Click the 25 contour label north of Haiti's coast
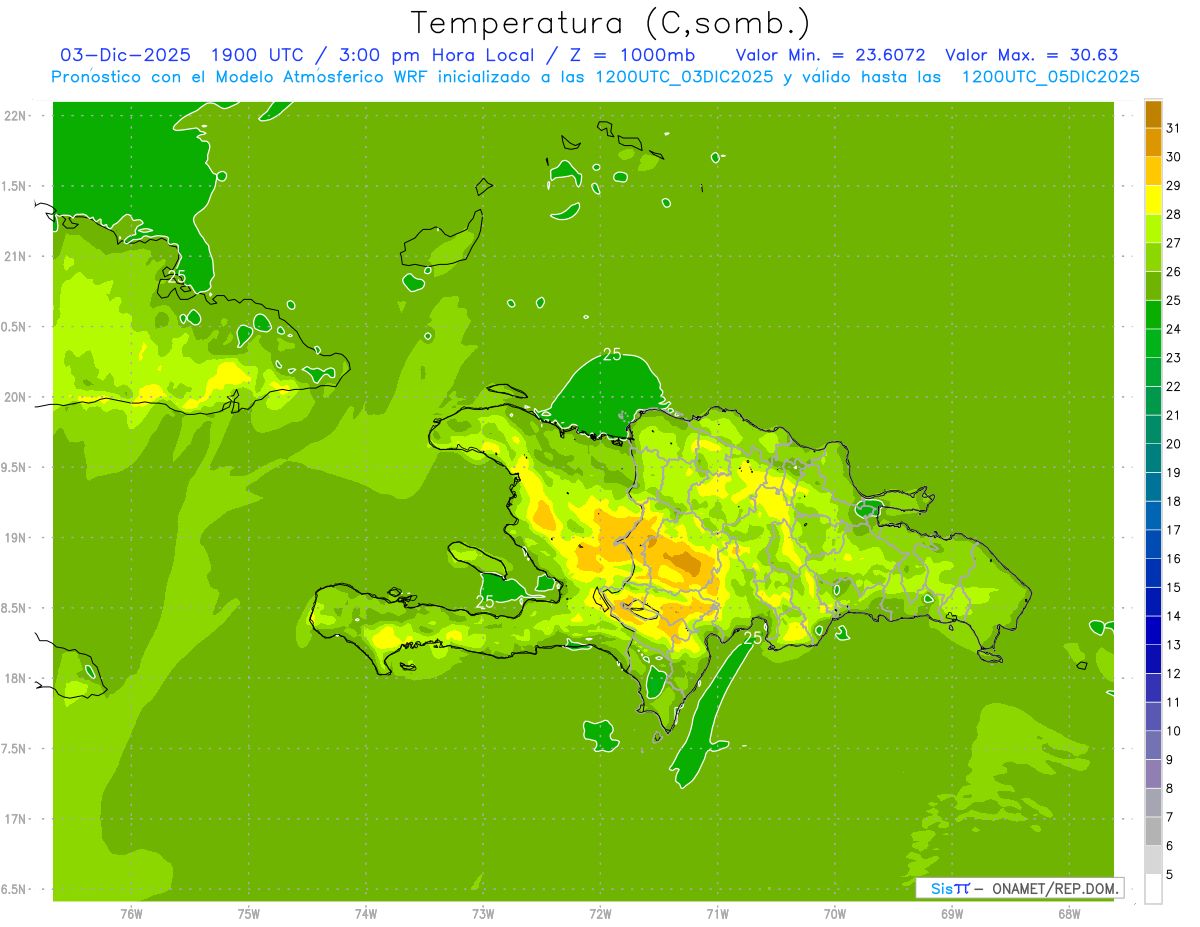 612,354
